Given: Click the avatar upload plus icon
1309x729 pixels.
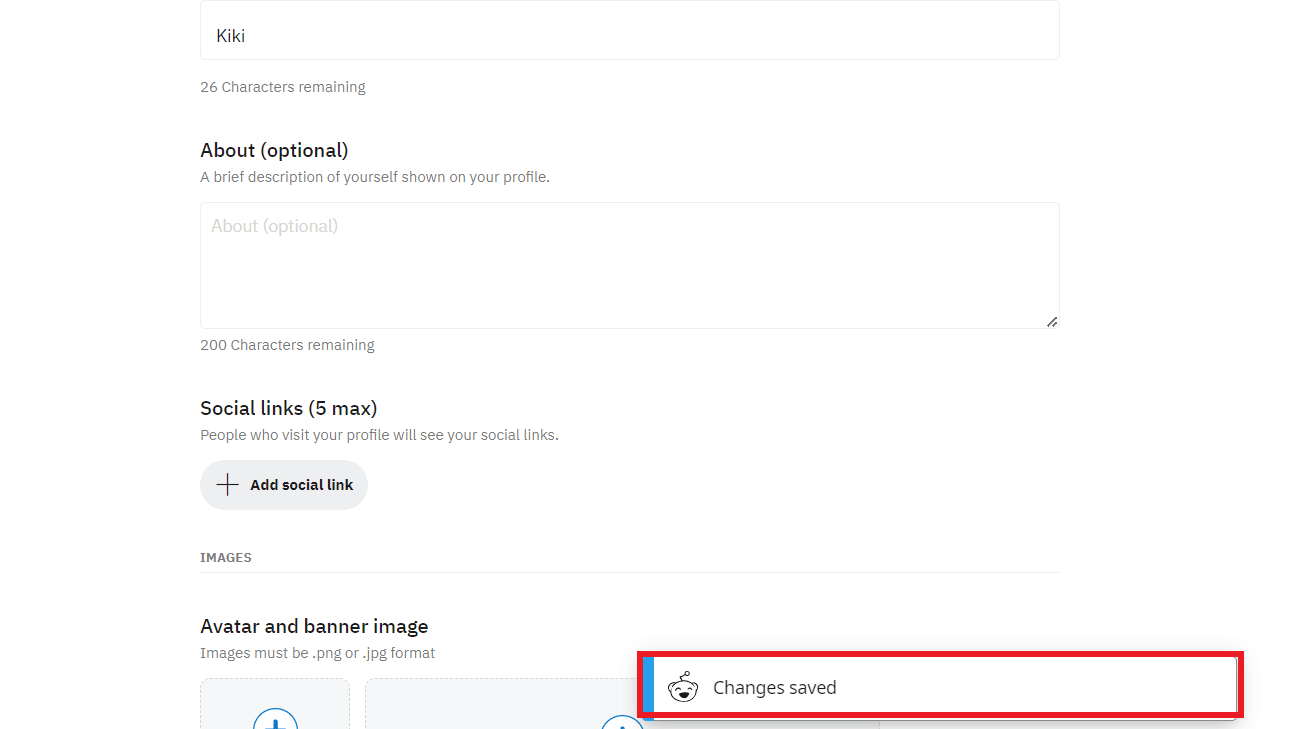Looking at the screenshot, I should click(275, 719).
